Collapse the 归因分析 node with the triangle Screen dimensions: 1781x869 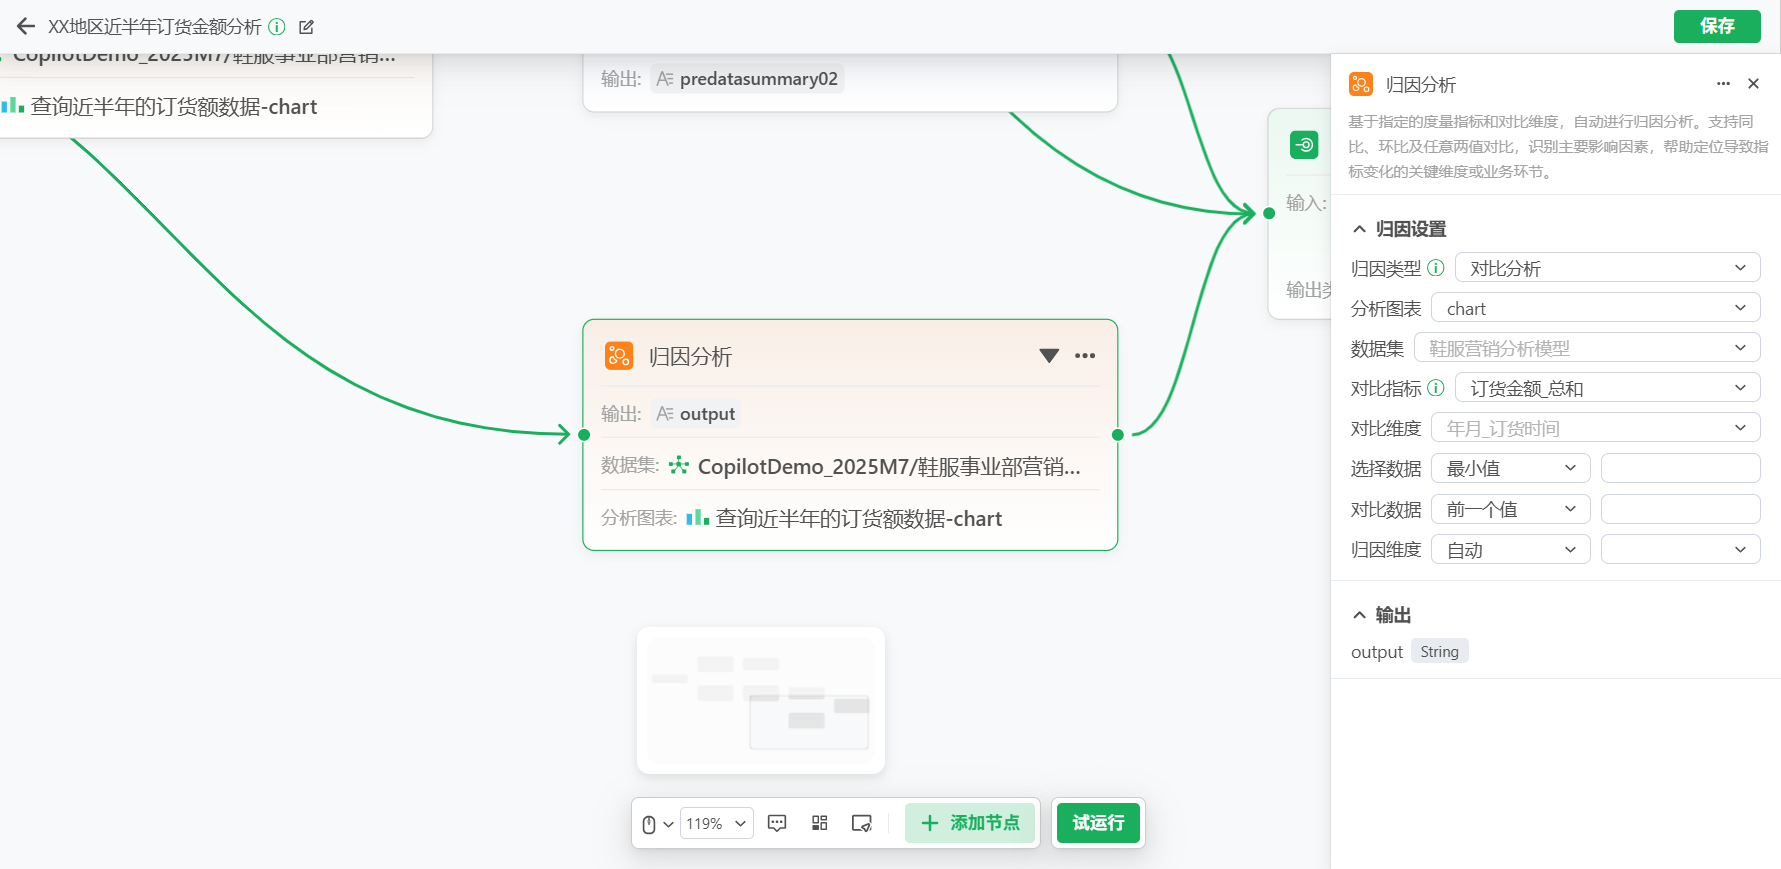tap(1049, 356)
